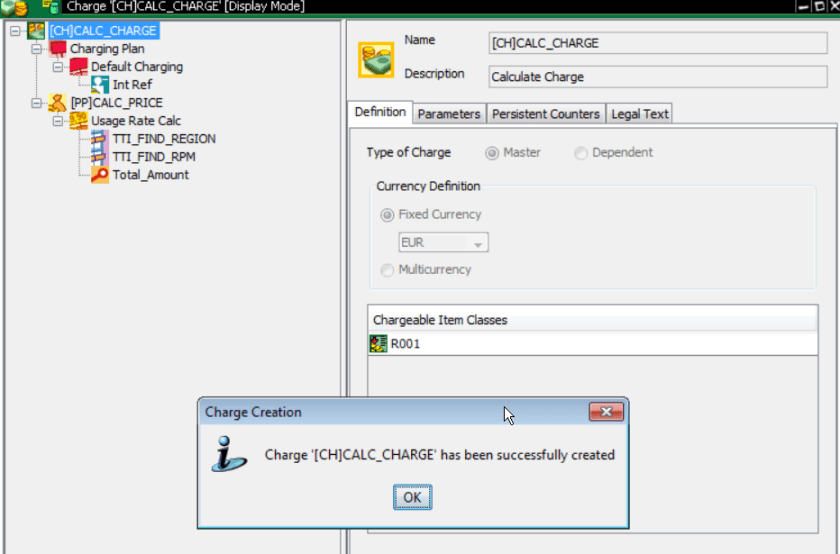This screenshot has height=554, width=840.
Task: Select the Charging Plan tree label
Action: click(107, 49)
